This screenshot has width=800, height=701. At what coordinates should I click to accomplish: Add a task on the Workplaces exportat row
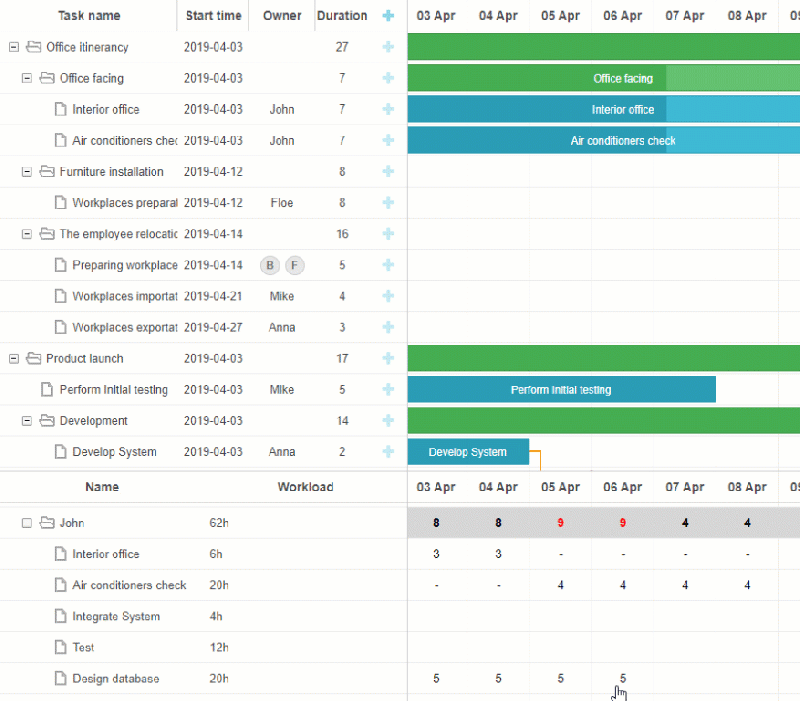pos(388,327)
